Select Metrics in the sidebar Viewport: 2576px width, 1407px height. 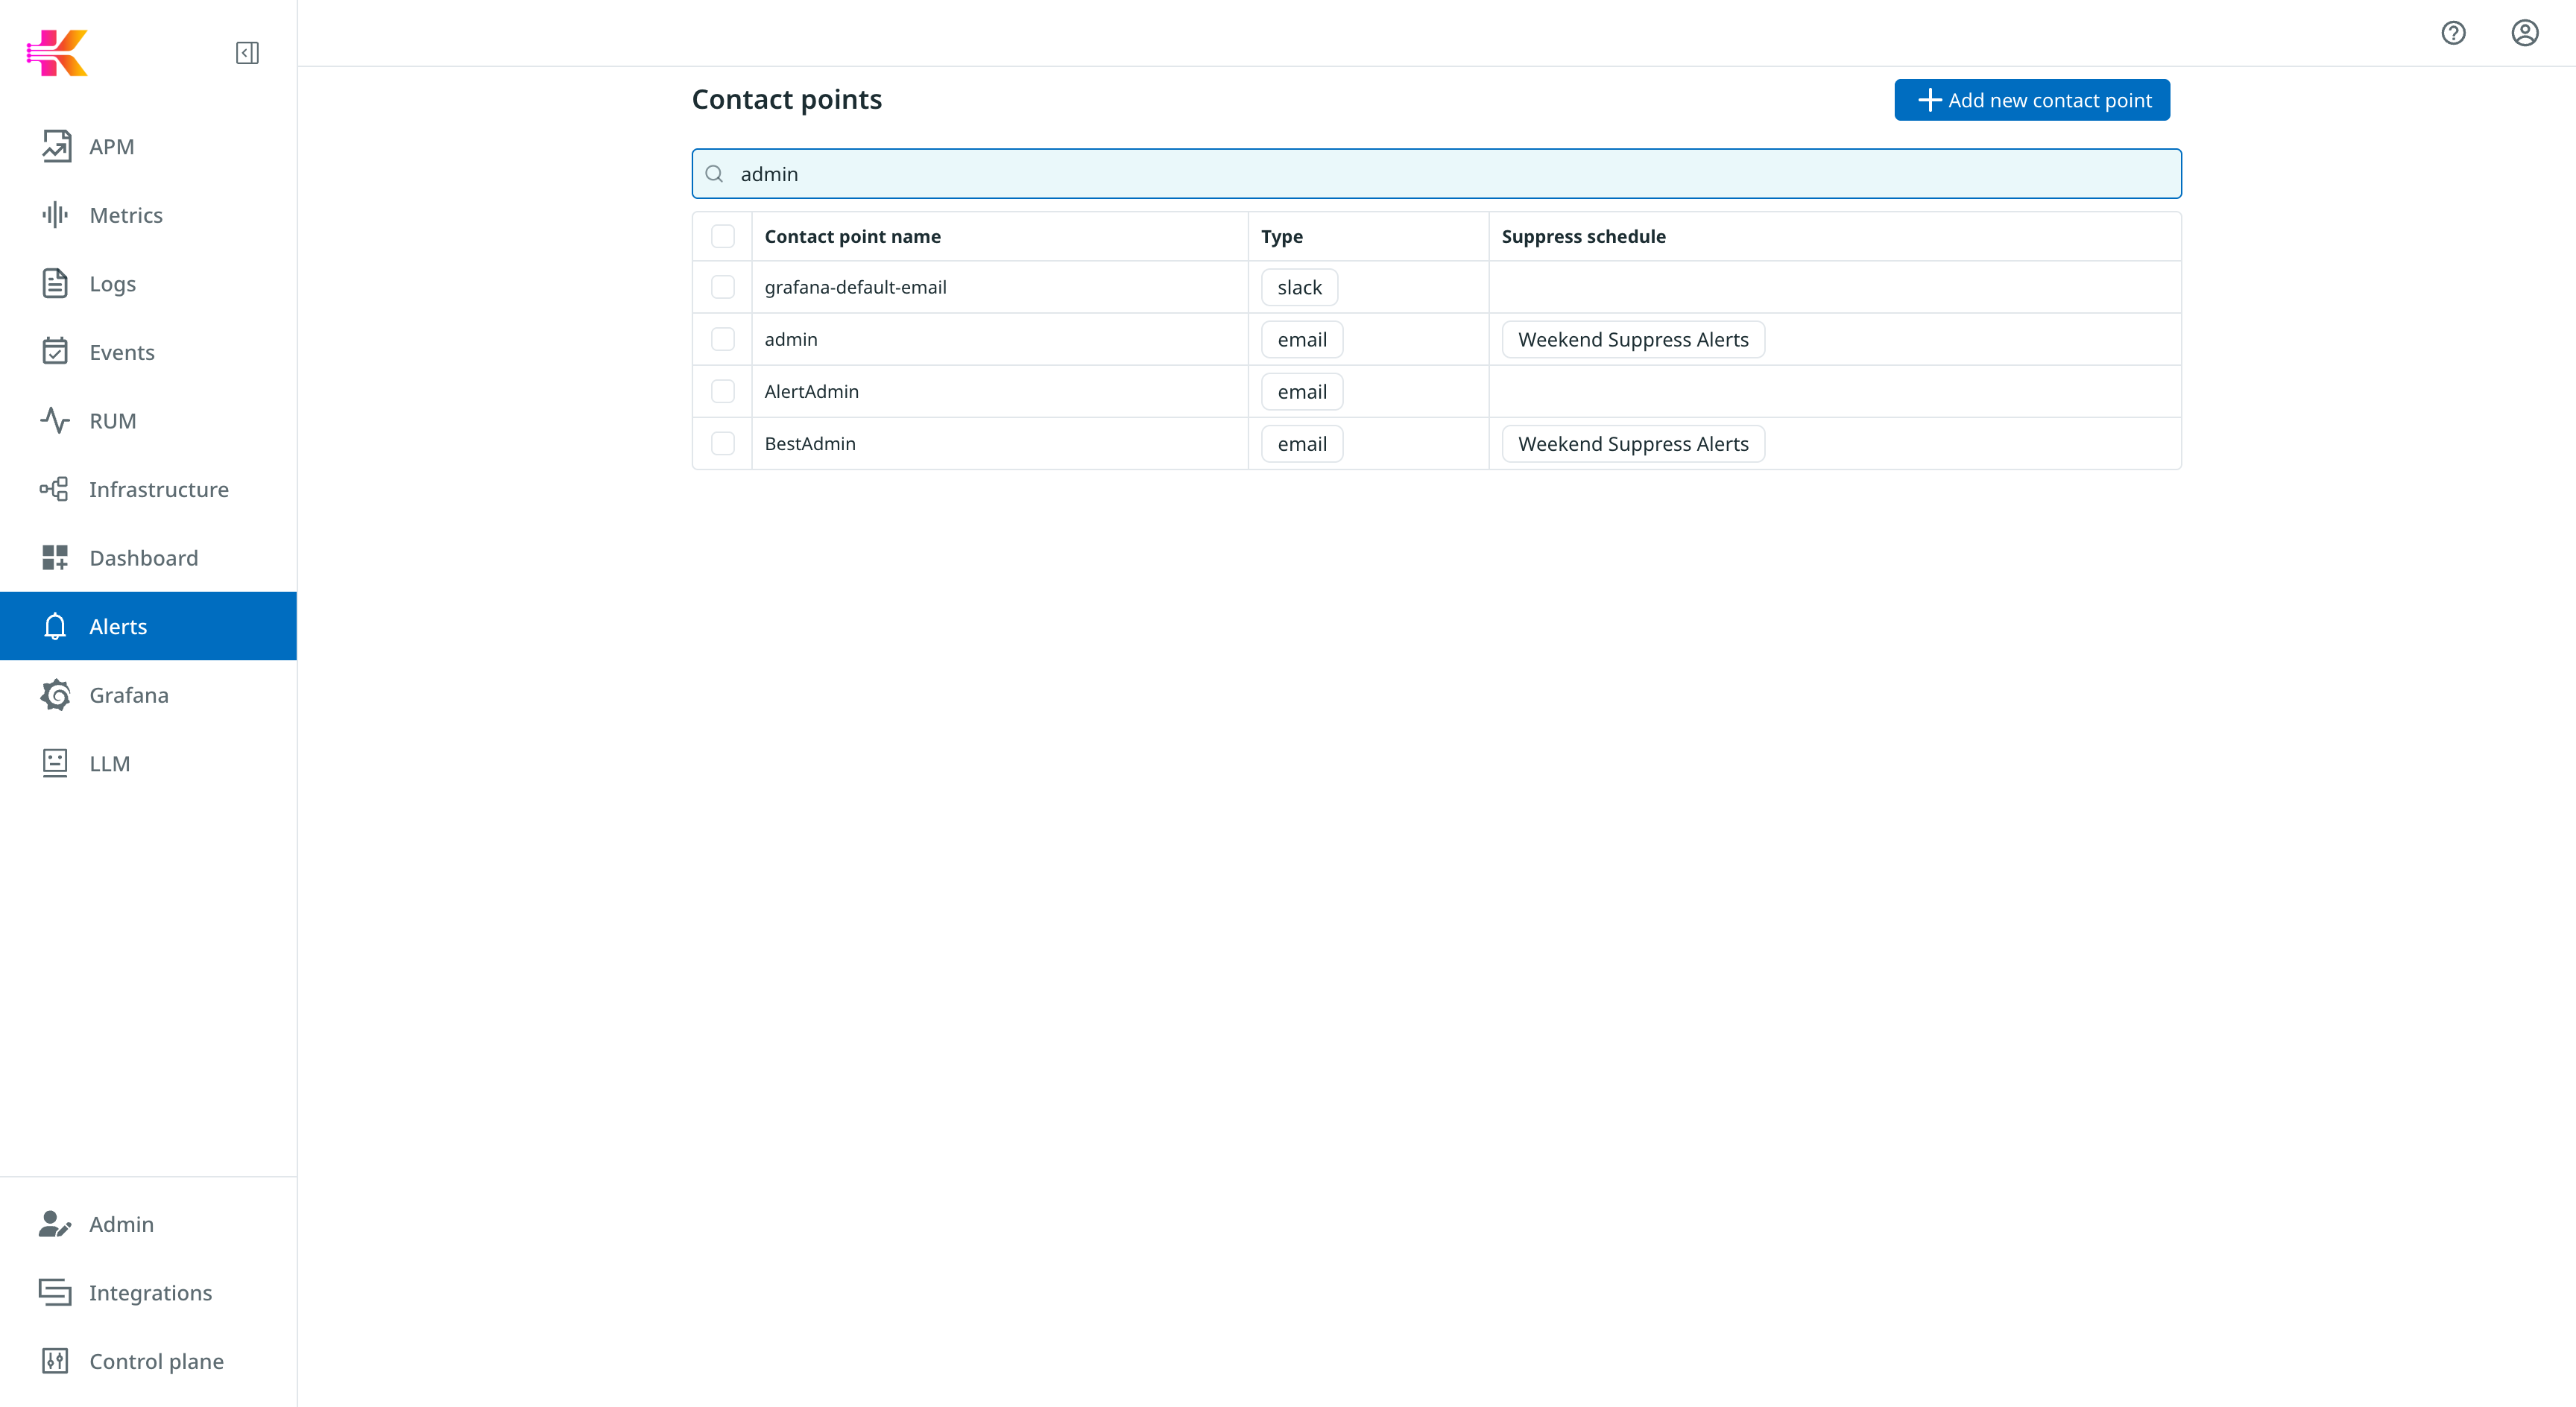pos(126,215)
